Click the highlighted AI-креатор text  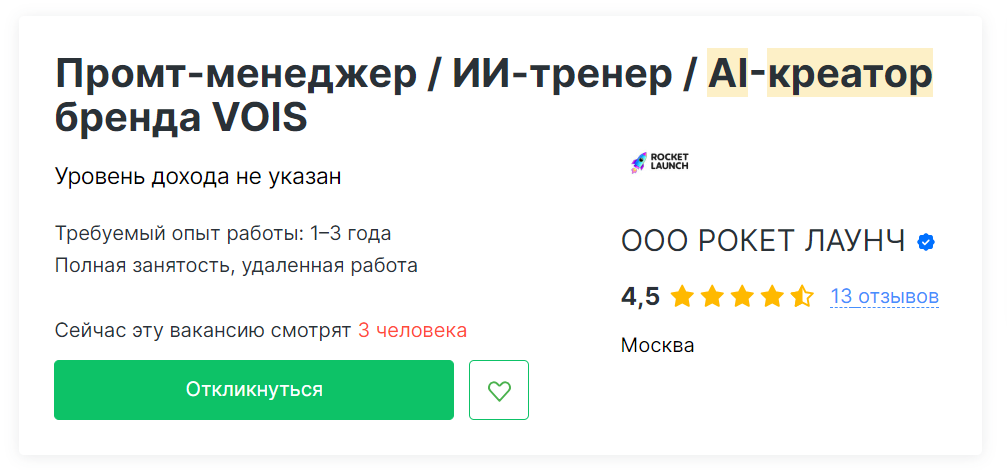820,75
